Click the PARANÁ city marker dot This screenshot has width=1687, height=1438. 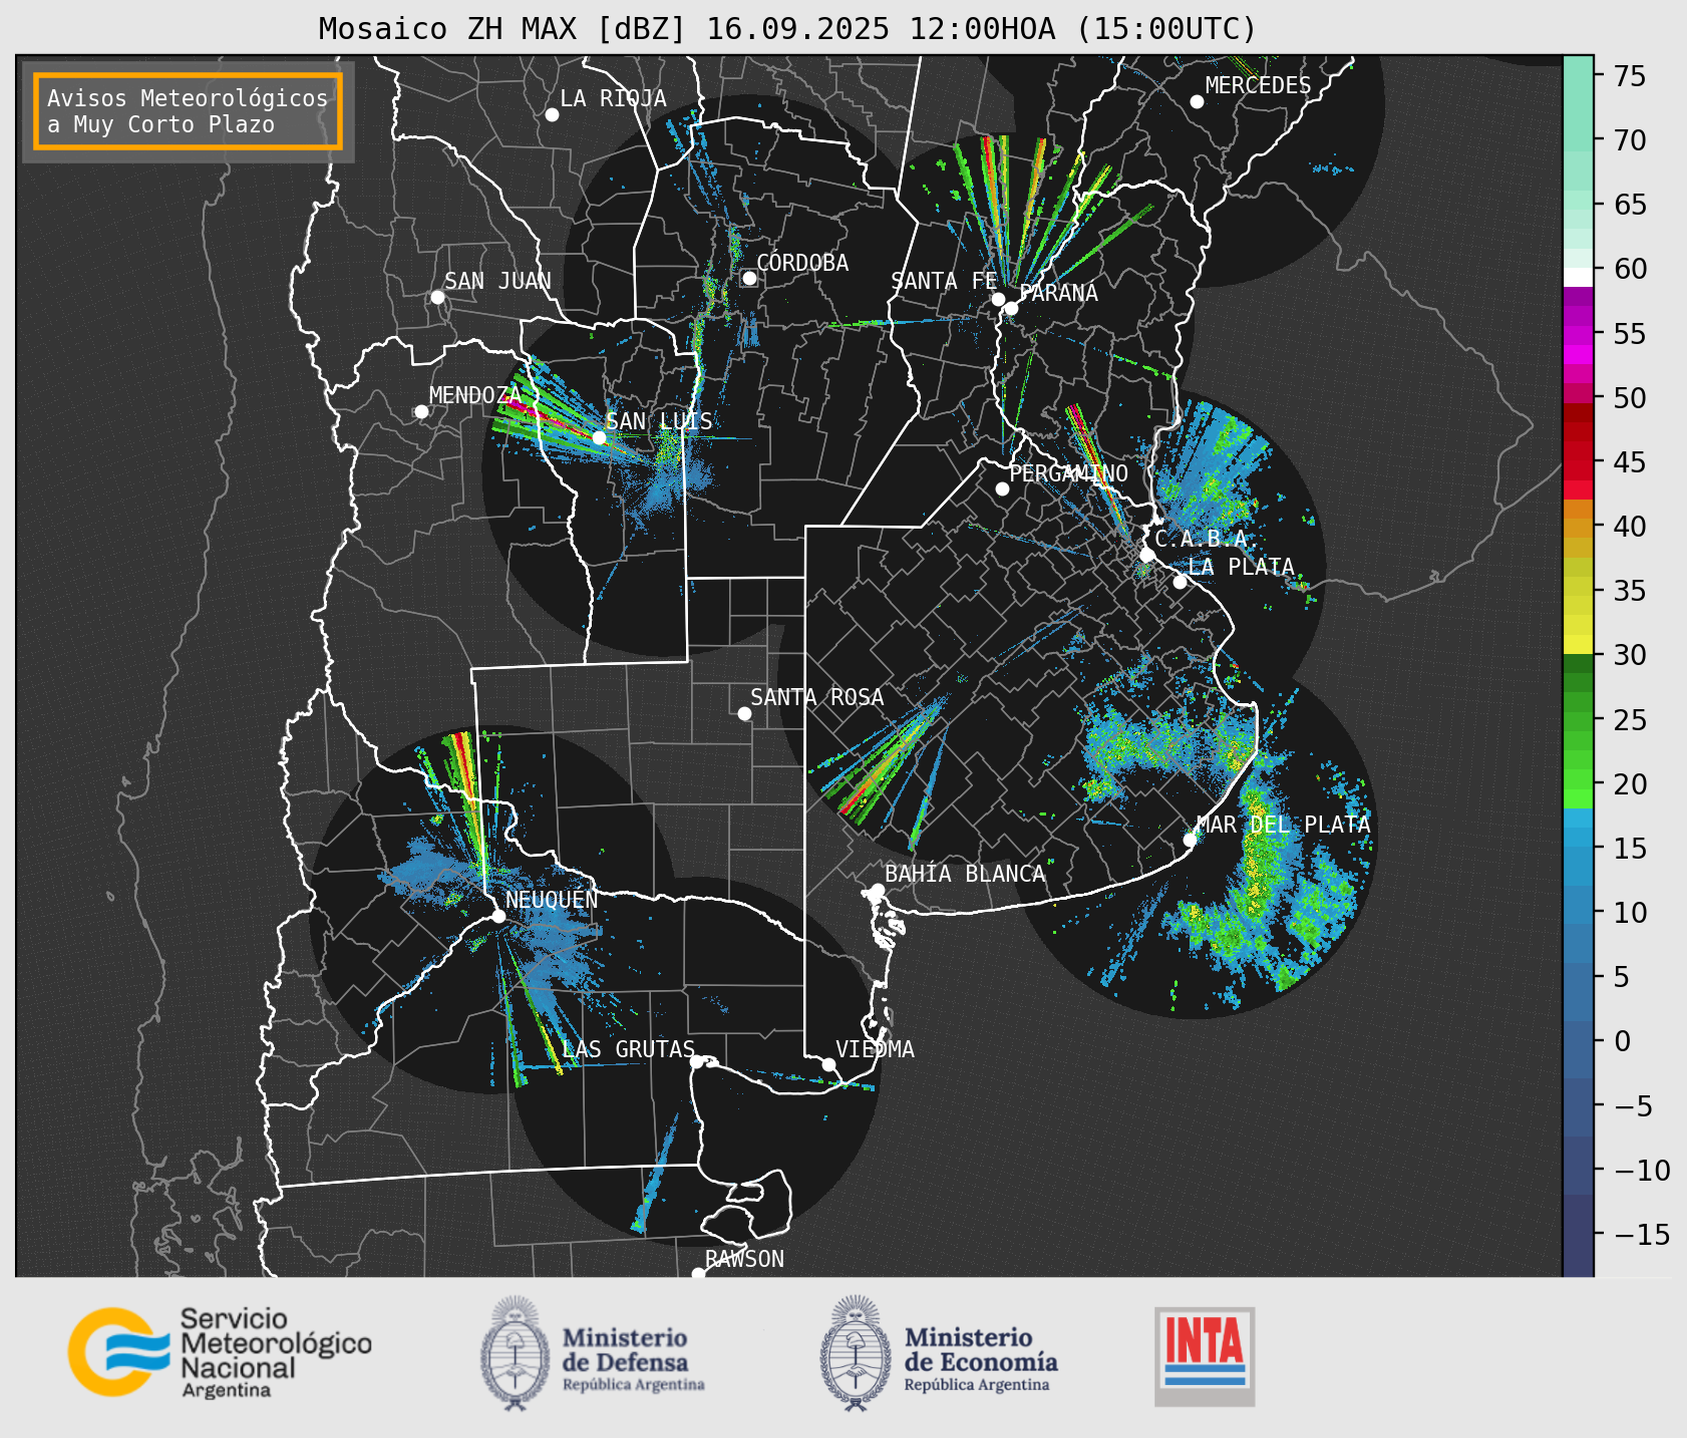tap(1011, 308)
